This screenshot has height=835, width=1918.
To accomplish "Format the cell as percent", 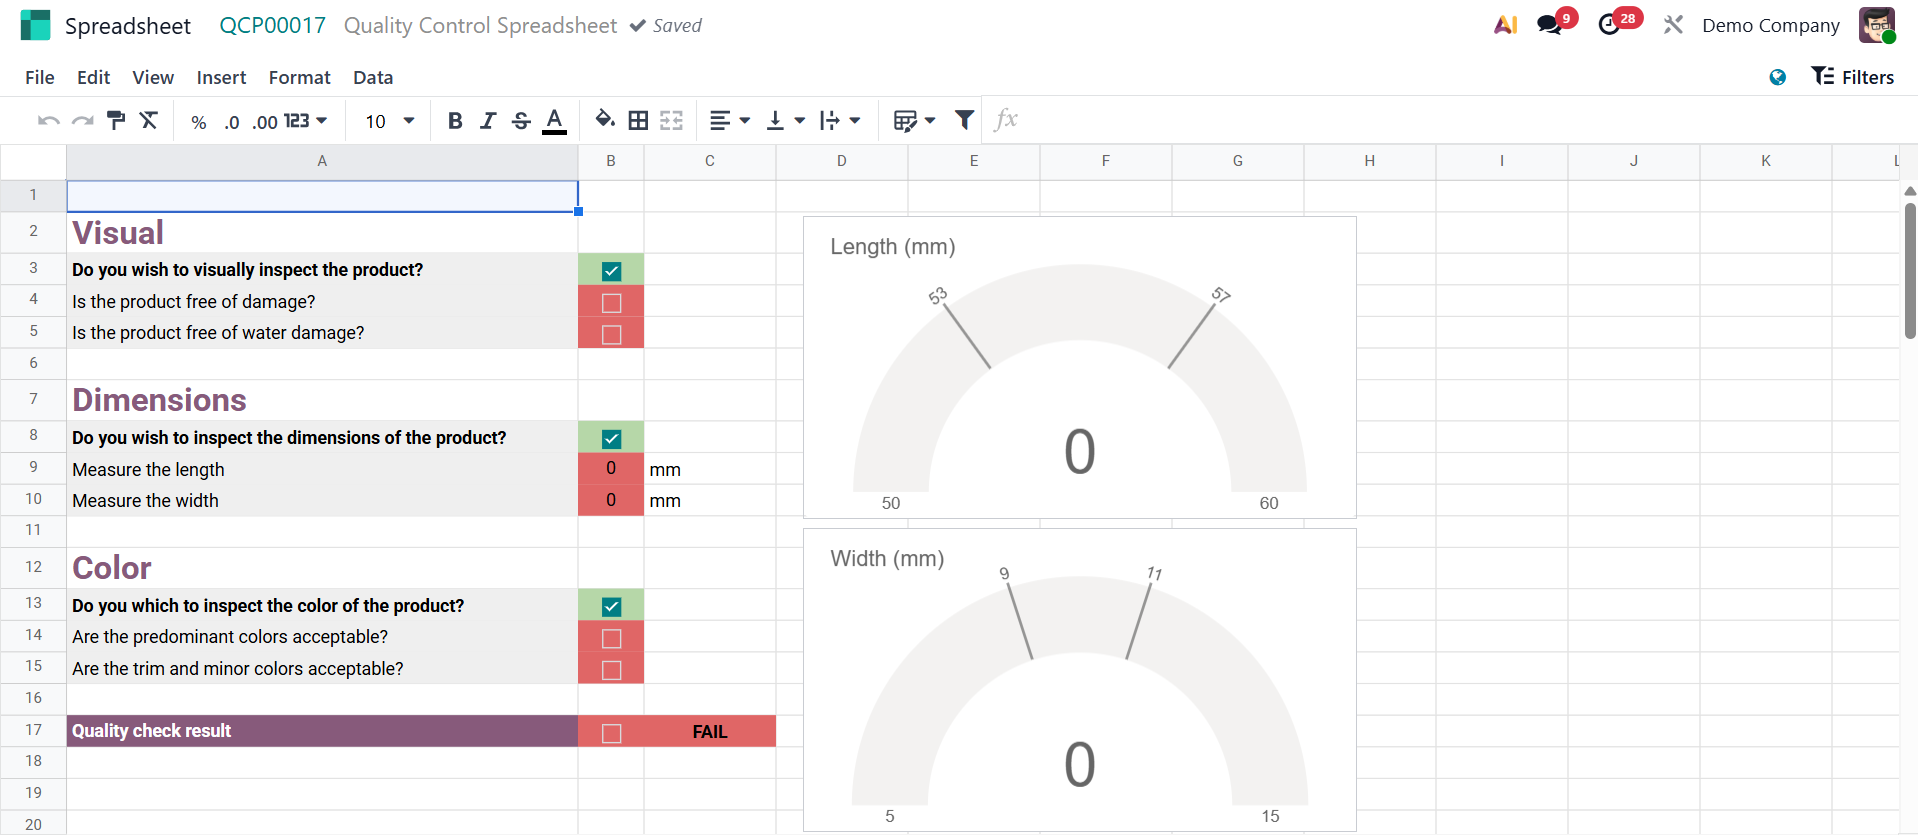I will (199, 122).
